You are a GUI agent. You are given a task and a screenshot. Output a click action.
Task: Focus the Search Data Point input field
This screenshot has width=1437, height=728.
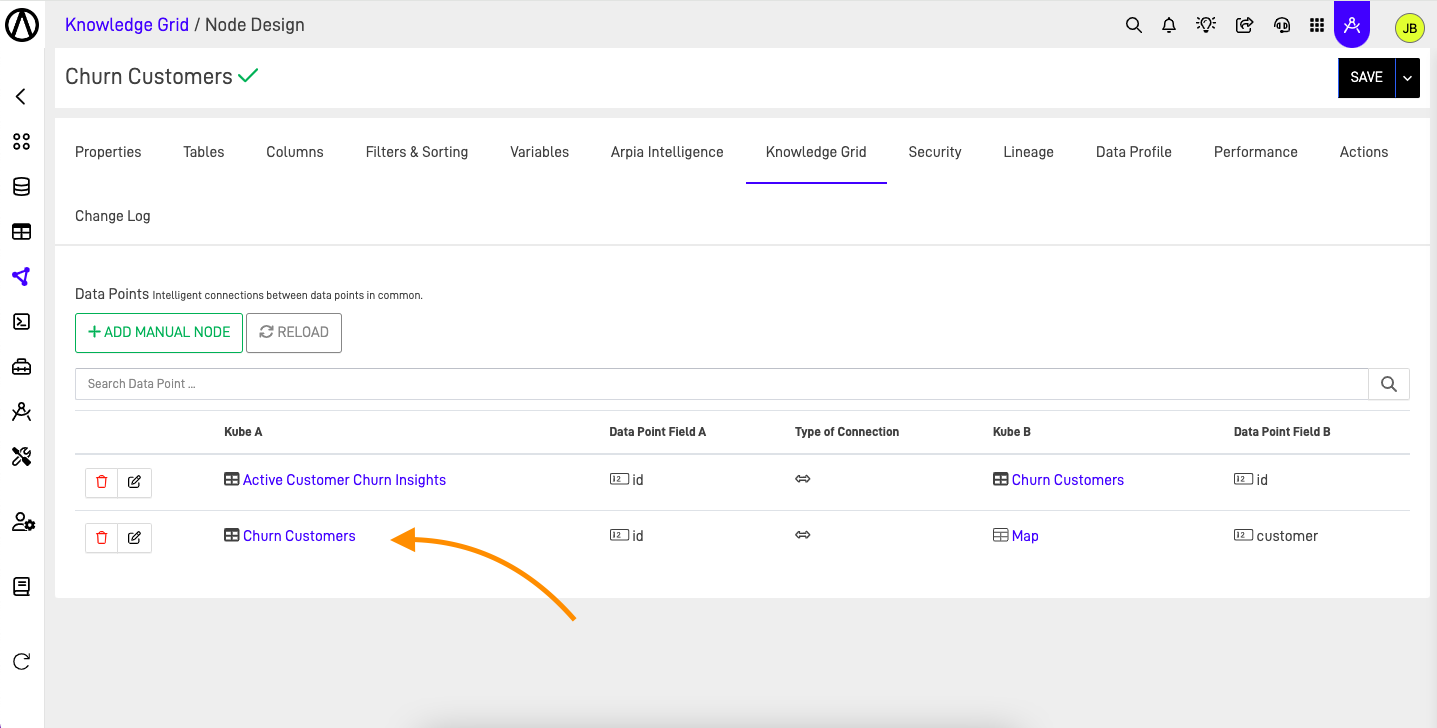point(722,384)
